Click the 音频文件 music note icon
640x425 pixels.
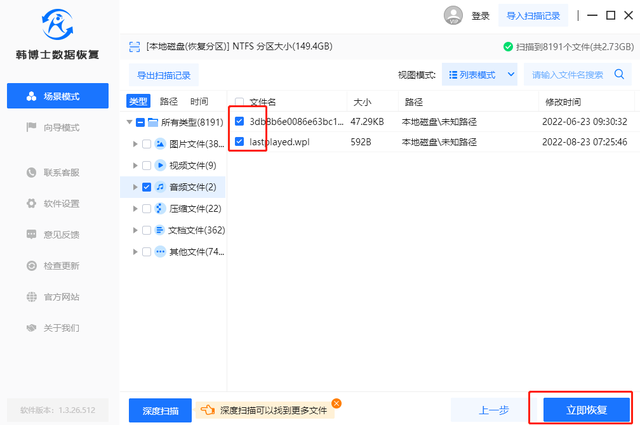pyautogui.click(x=160, y=187)
